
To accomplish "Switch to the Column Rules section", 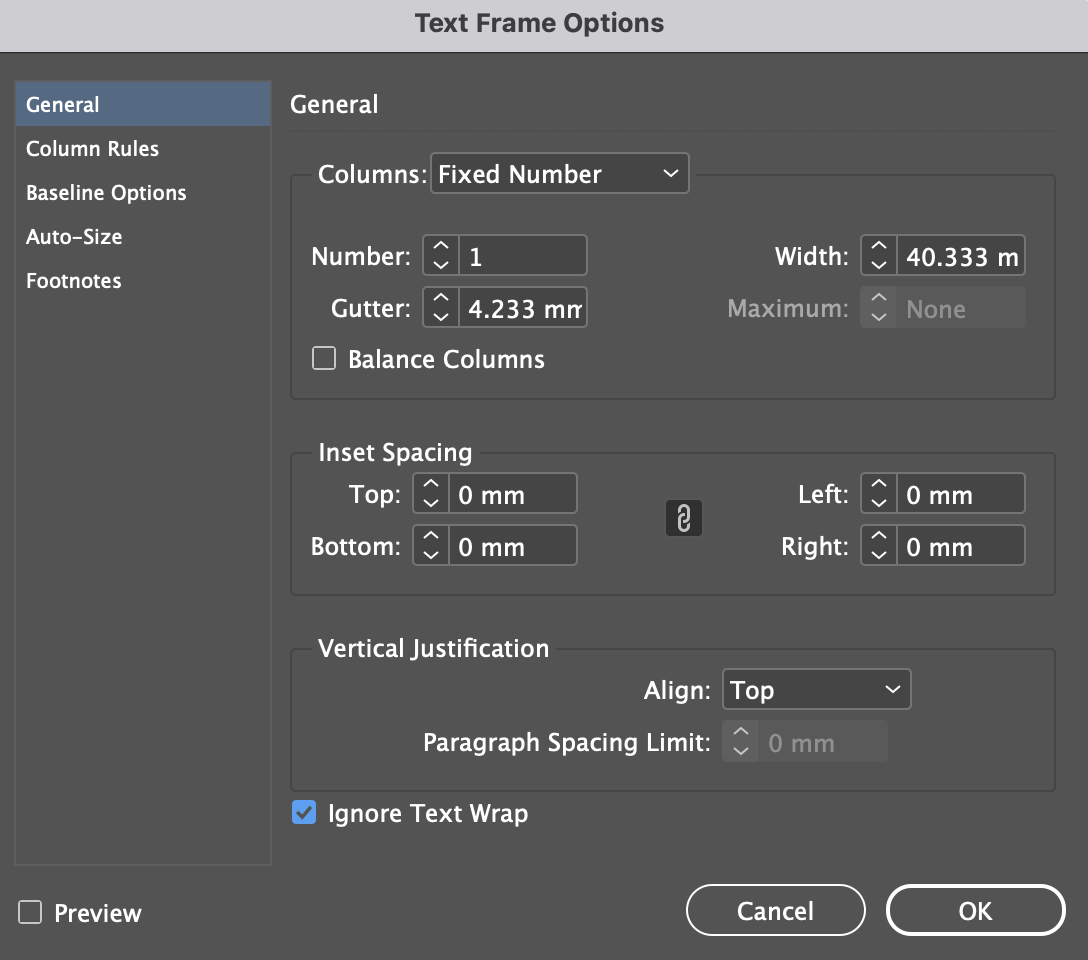I will point(92,148).
